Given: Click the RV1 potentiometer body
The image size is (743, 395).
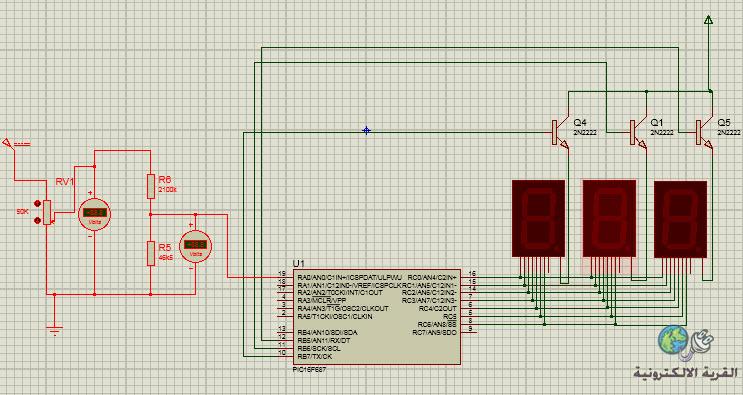Looking at the screenshot, I should [47, 212].
